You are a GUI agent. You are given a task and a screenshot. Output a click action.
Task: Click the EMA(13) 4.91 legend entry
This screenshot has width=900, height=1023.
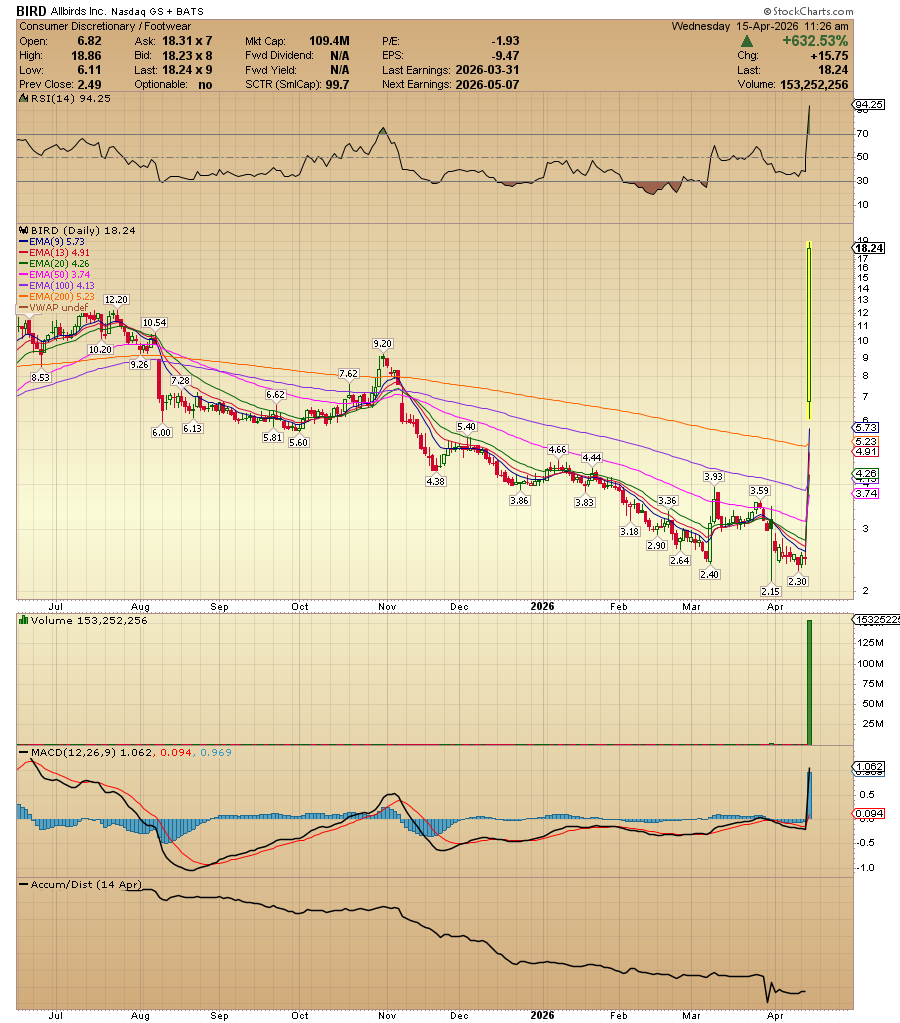[x=55, y=252]
